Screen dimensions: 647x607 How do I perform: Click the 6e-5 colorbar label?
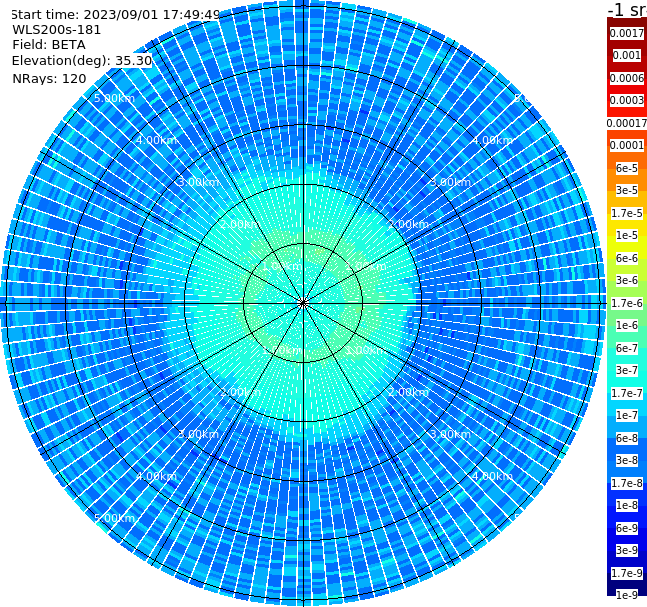627,168
